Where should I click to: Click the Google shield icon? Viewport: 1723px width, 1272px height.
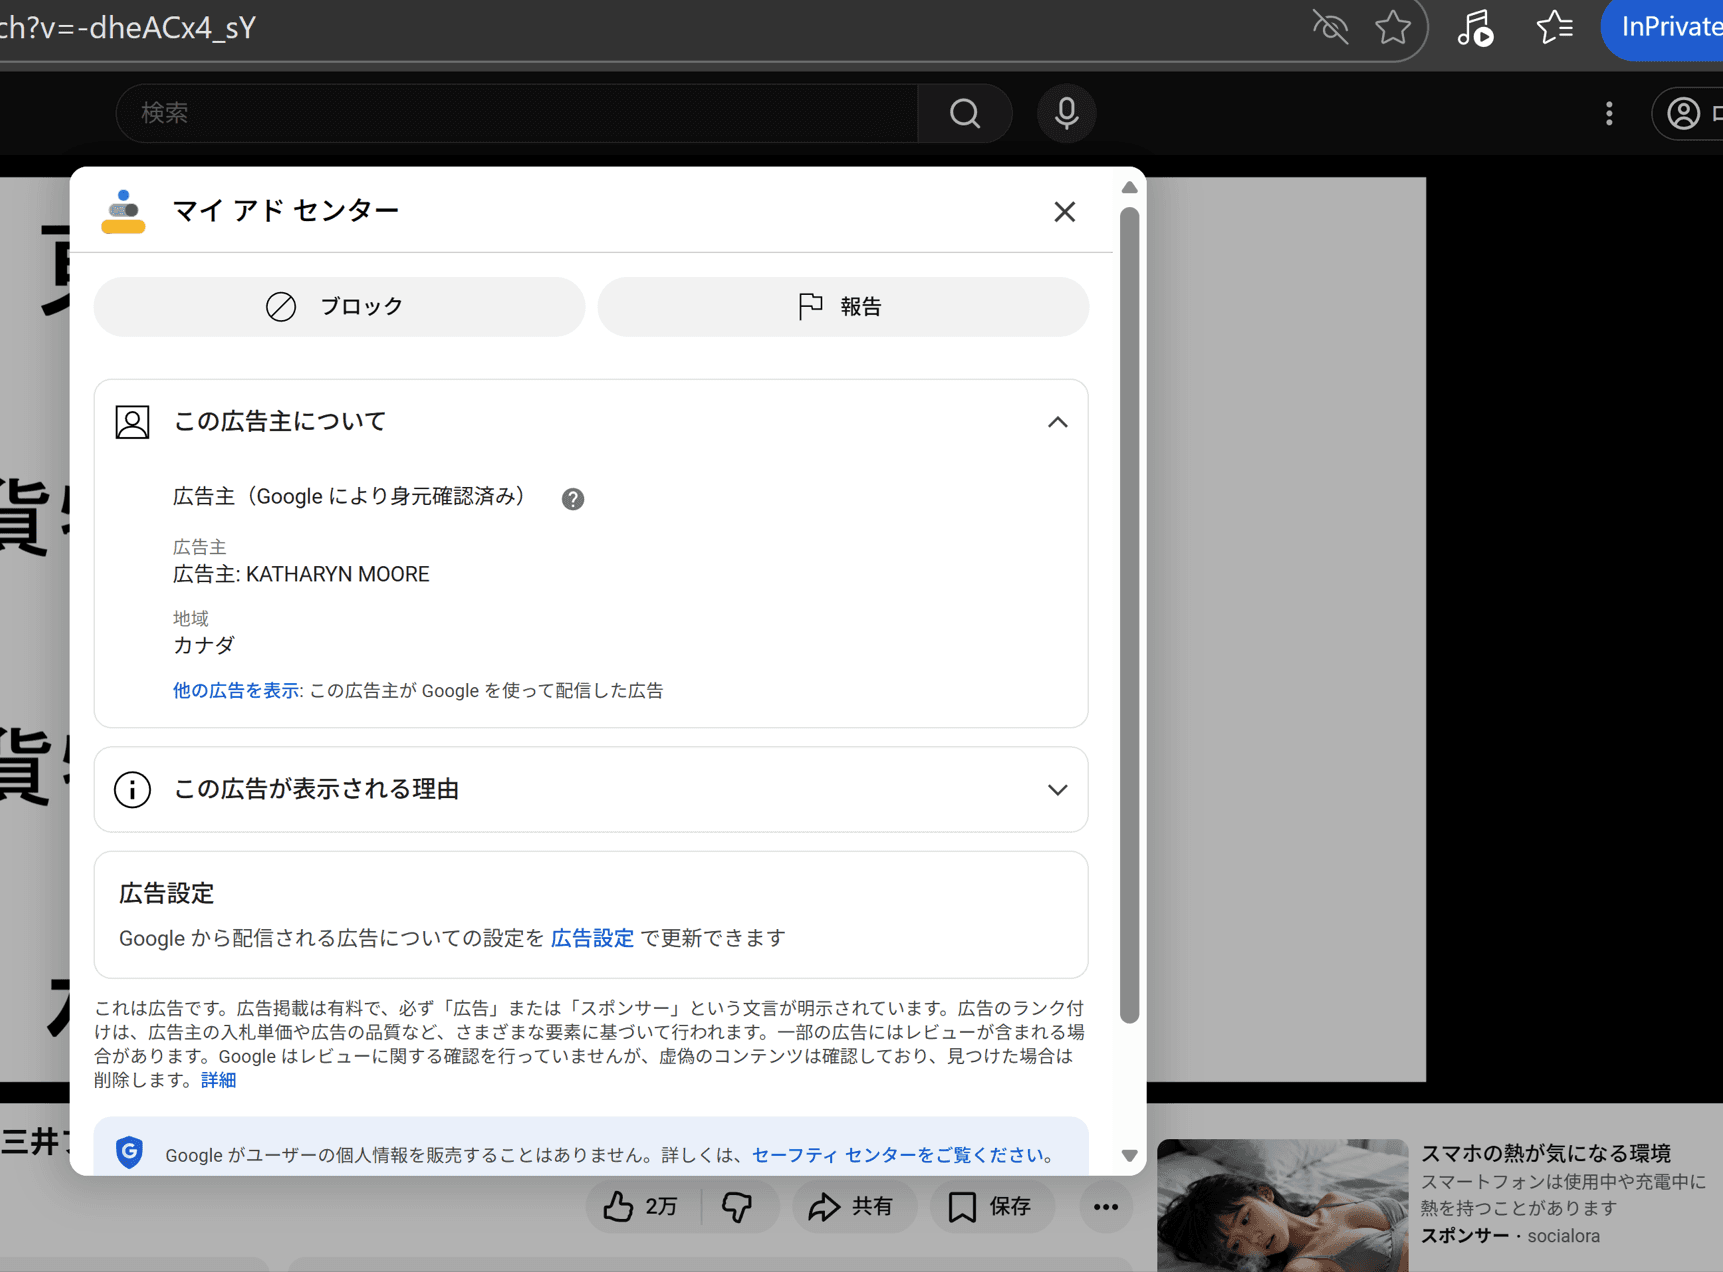click(129, 1152)
